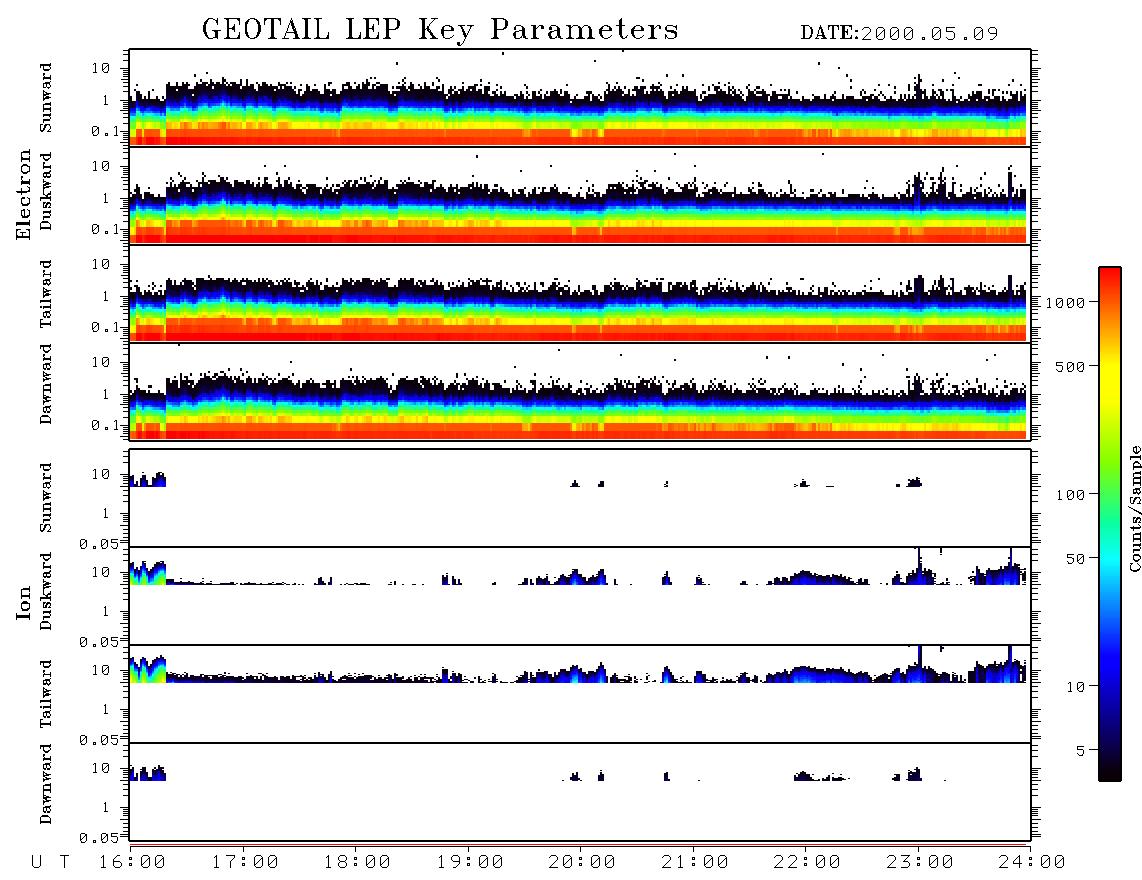
Task: Click the 24:00 time tick label
Action: pos(1032,863)
